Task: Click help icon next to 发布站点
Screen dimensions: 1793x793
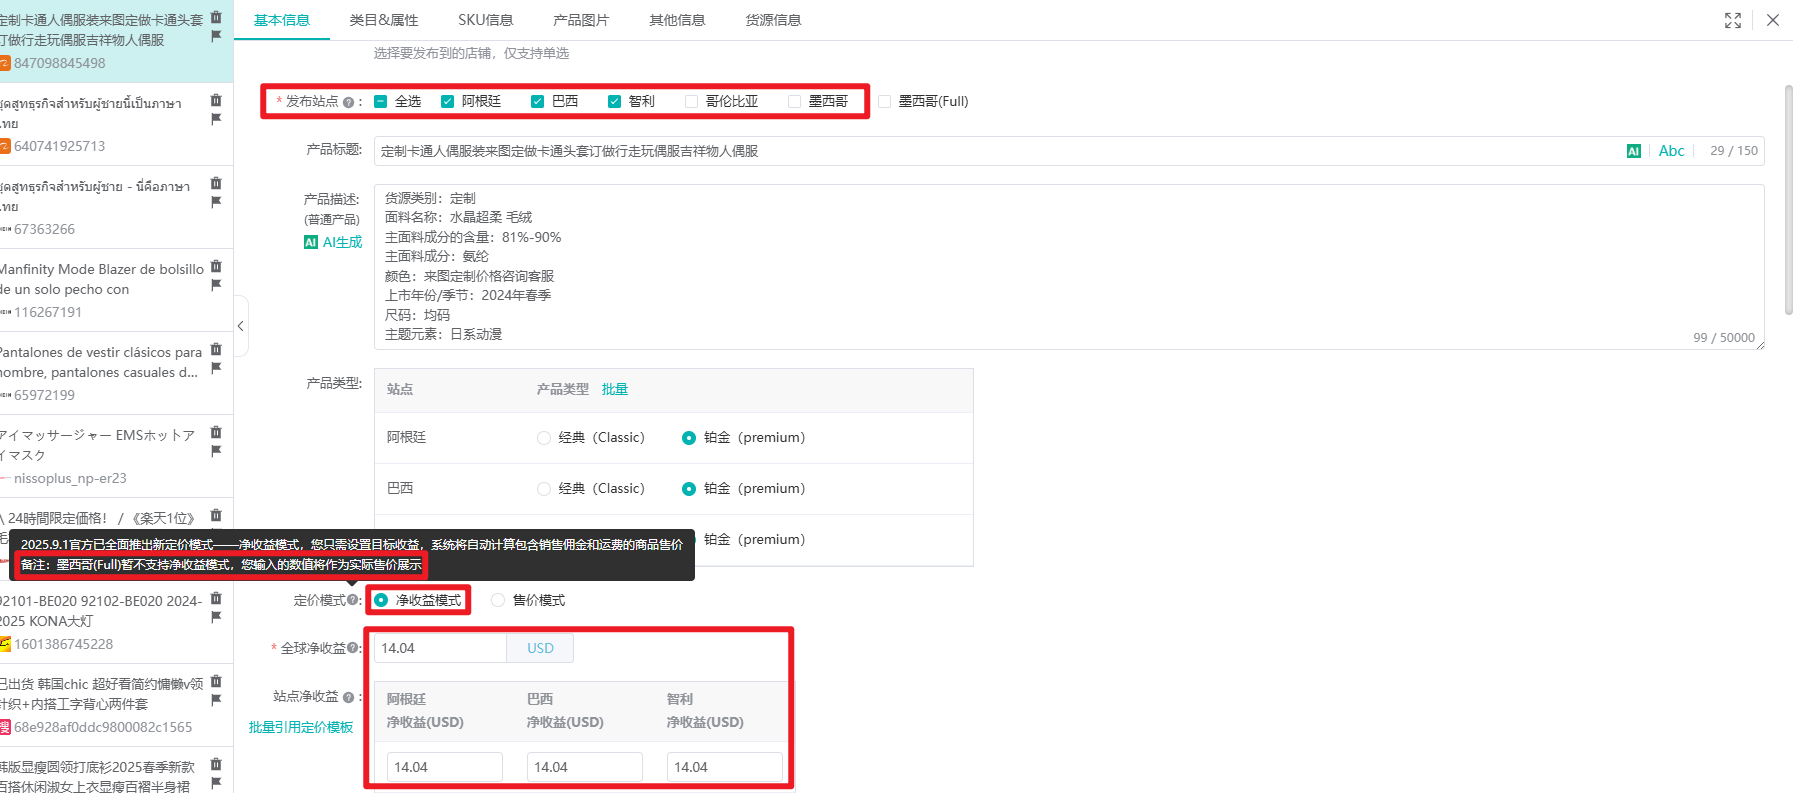Action: pyautogui.click(x=348, y=102)
